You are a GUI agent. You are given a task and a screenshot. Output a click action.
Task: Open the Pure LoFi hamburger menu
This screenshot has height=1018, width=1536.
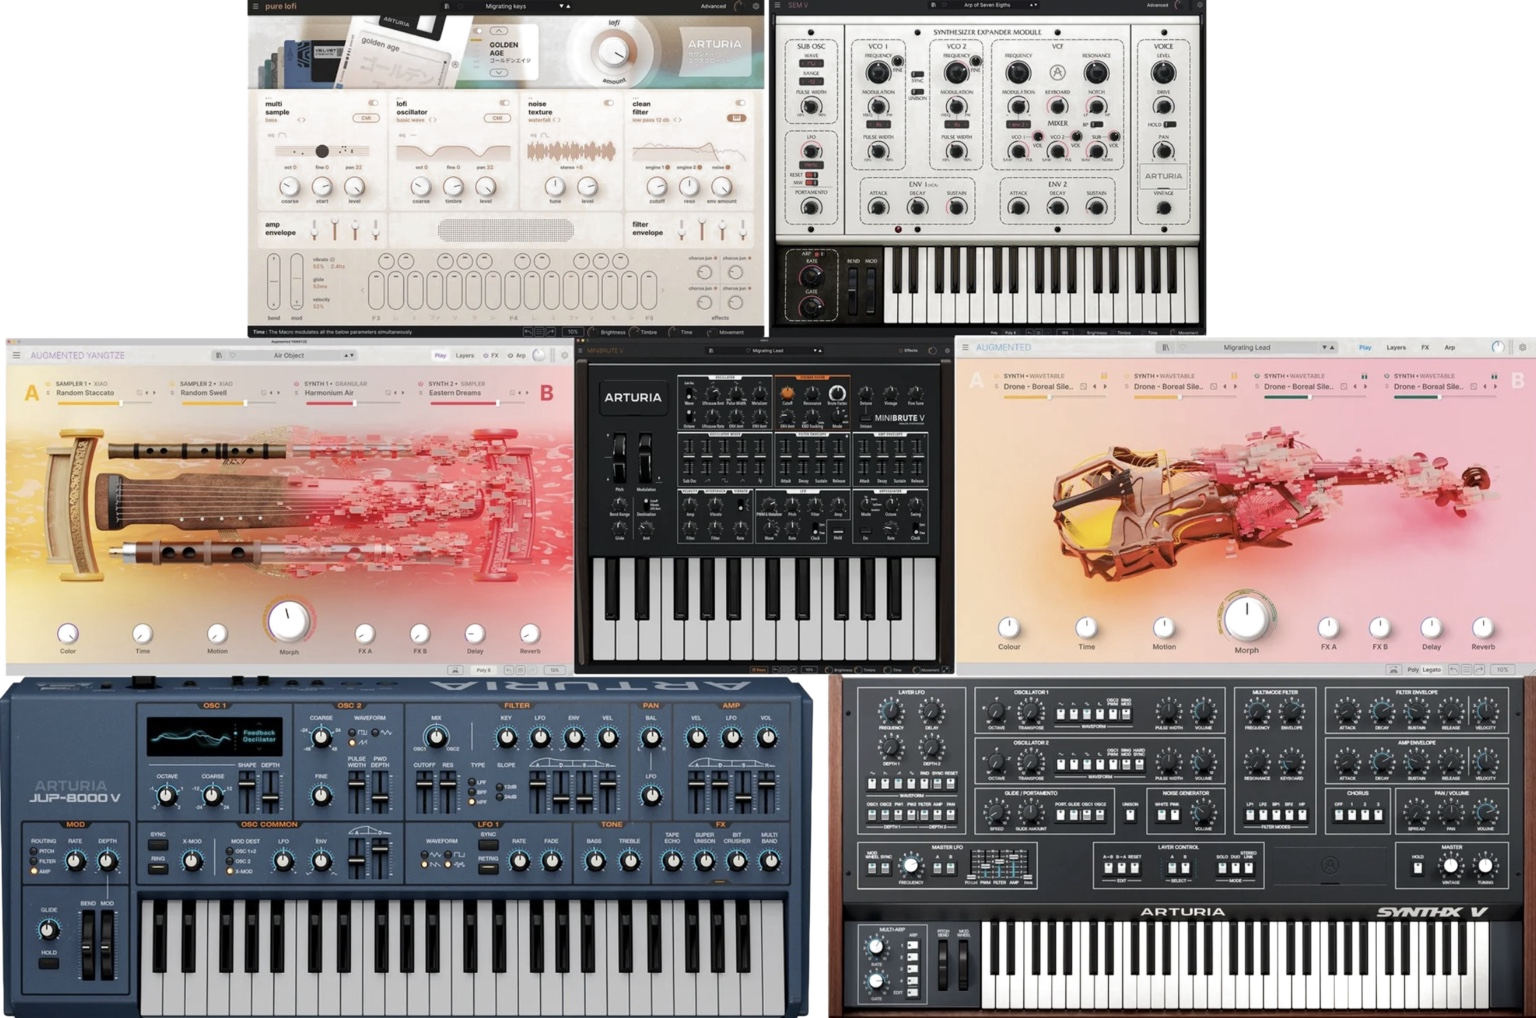255,6
